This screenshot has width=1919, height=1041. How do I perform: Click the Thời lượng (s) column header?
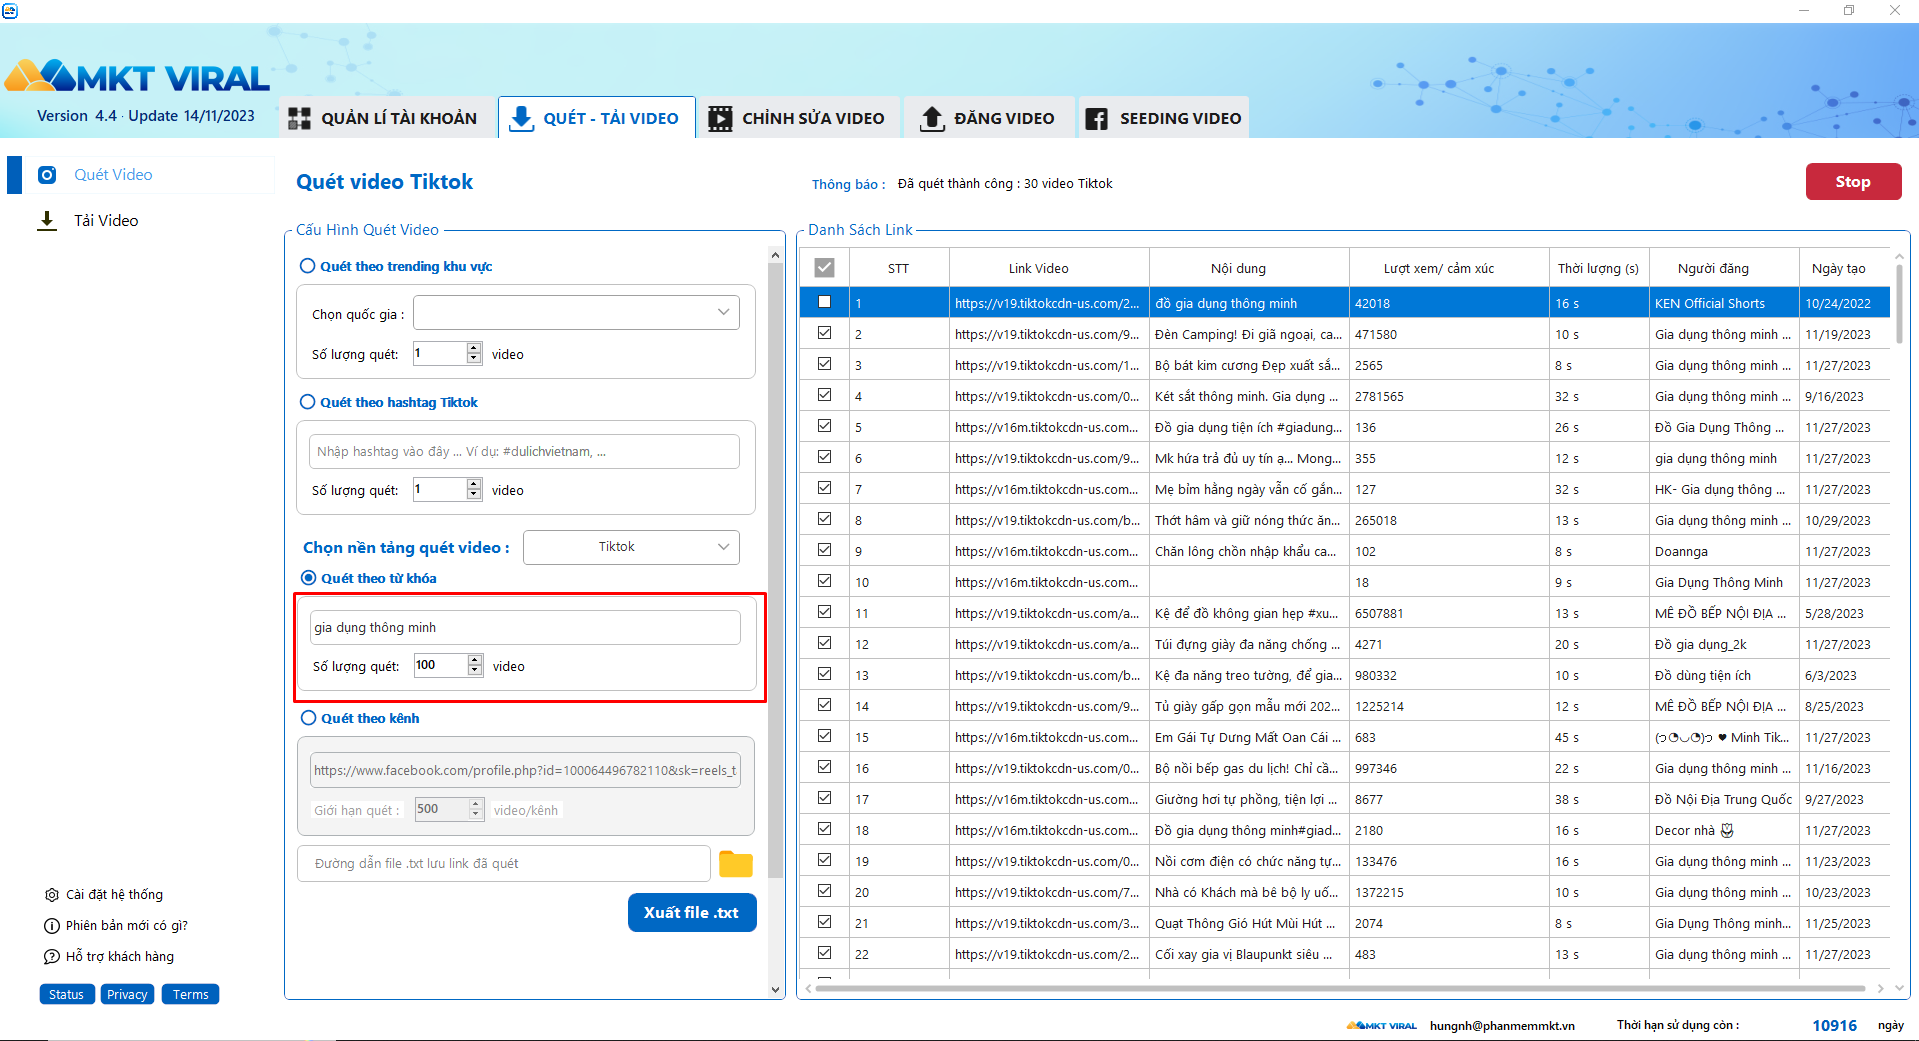pyautogui.click(x=1598, y=268)
